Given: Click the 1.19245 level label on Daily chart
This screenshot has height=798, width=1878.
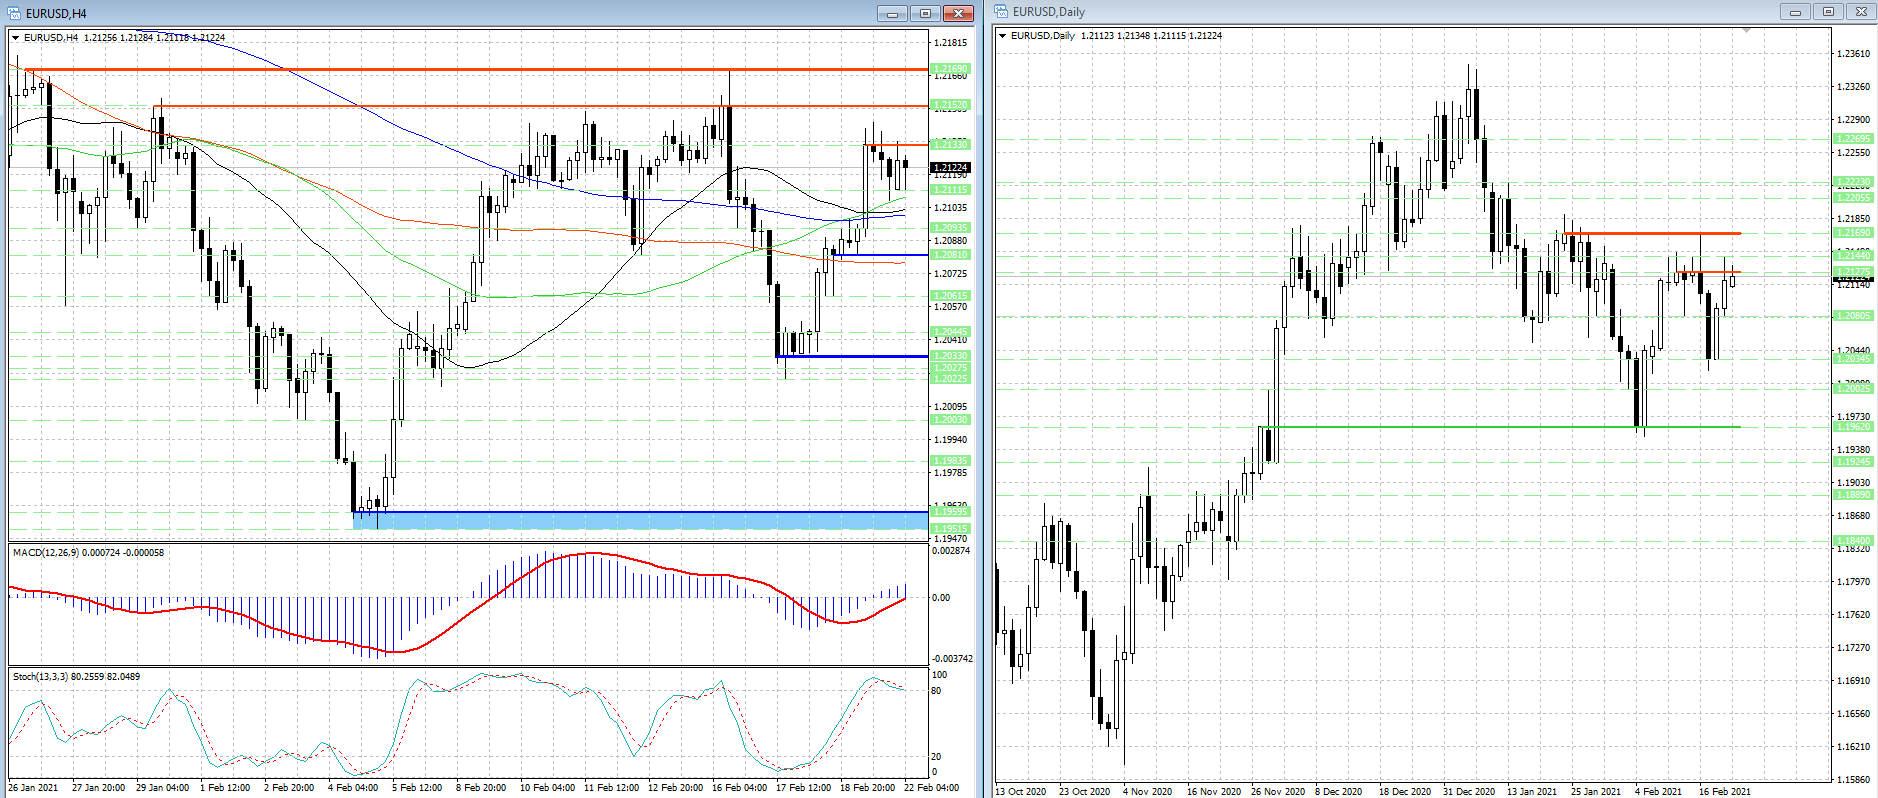Looking at the screenshot, I should 1853,462.
